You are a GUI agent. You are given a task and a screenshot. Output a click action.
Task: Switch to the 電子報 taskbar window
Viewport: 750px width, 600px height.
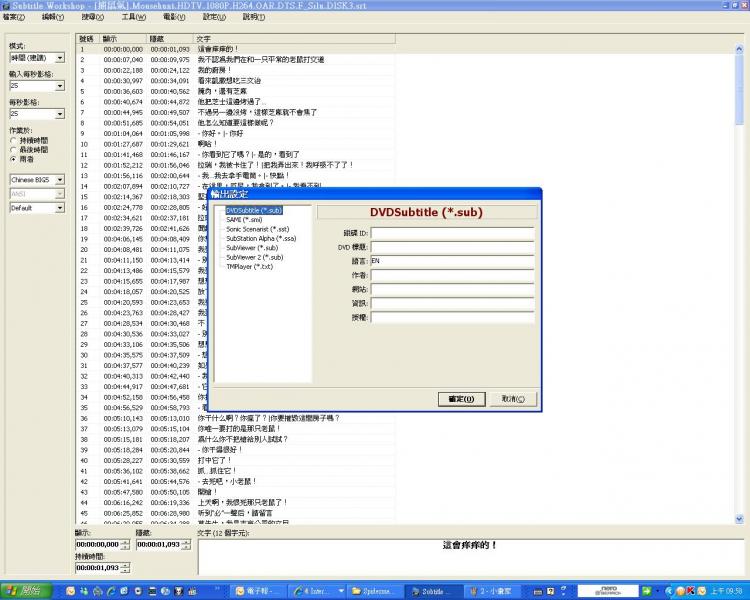point(260,591)
